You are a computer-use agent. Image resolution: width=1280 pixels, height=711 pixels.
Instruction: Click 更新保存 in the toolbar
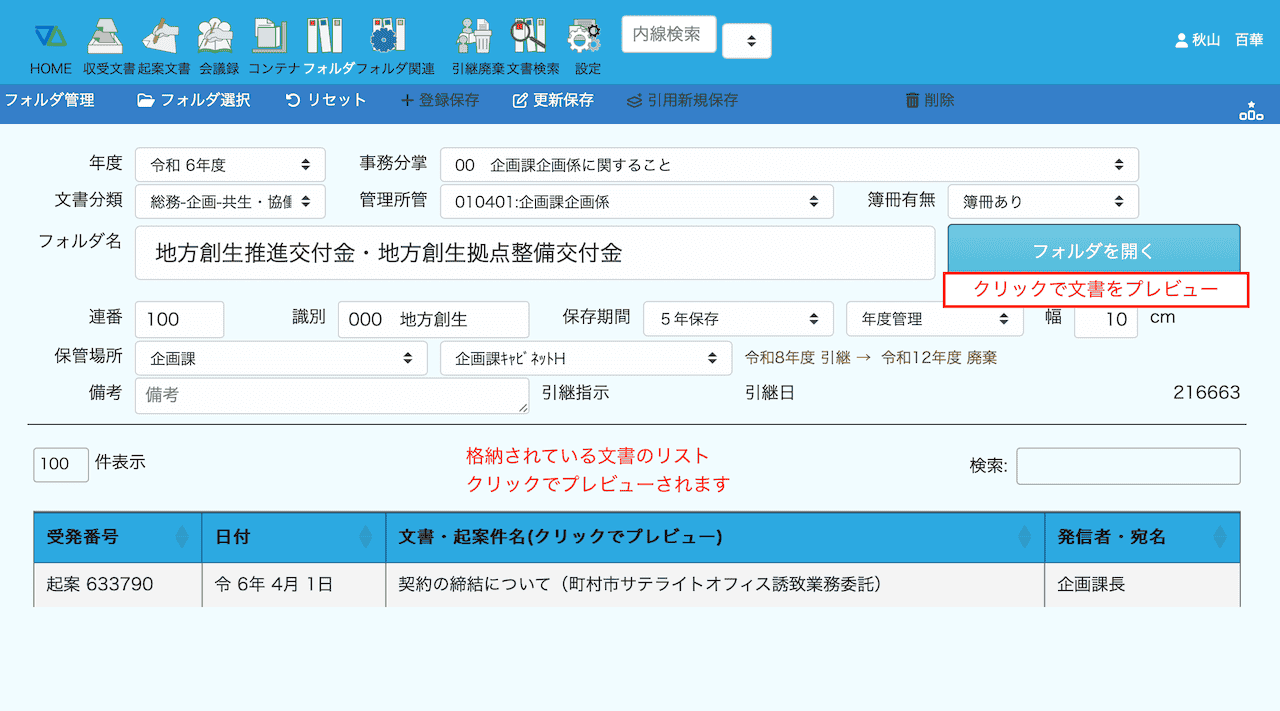553,100
